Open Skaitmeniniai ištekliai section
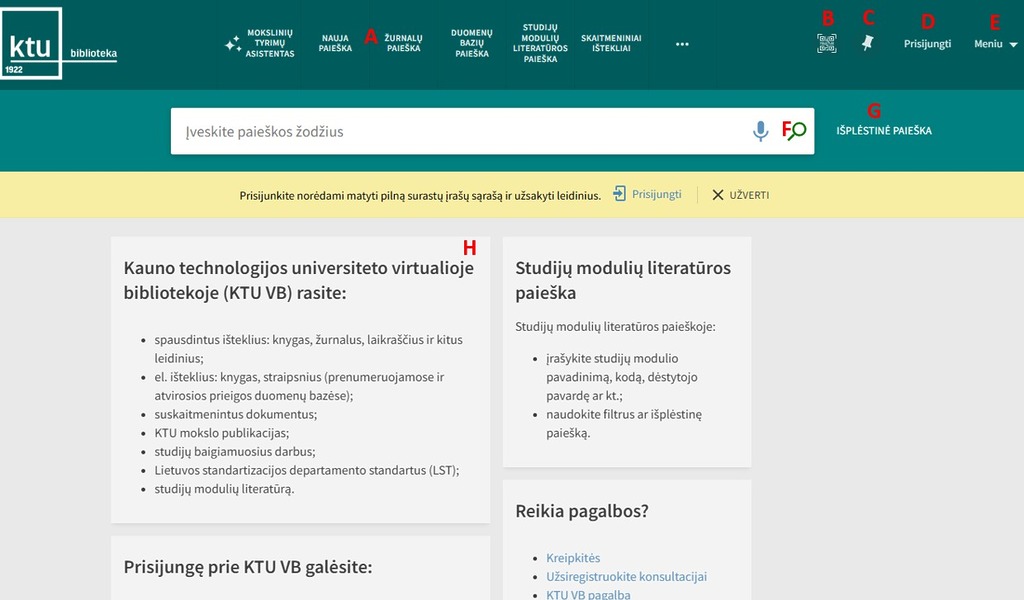This screenshot has height=600, width=1024. click(x=611, y=43)
